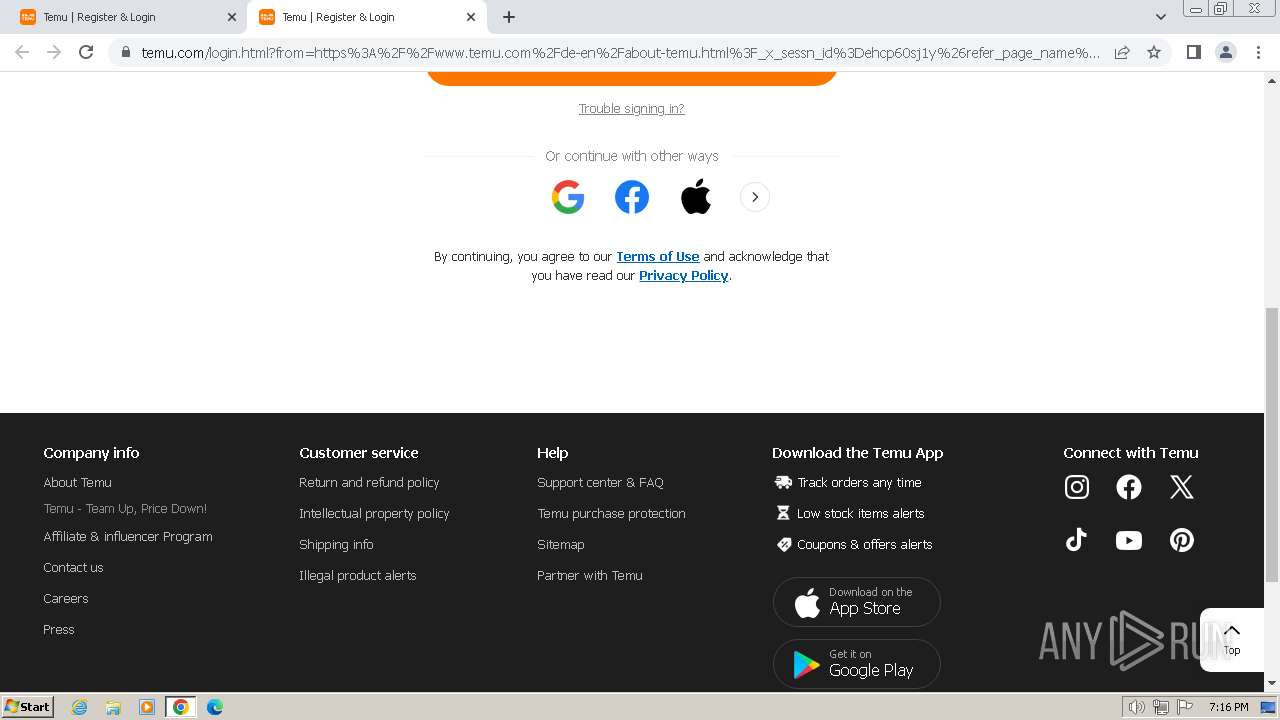This screenshot has height=720, width=1280.
Task: Show the system clock at 7:16 PM
Action: pyautogui.click(x=1228, y=707)
